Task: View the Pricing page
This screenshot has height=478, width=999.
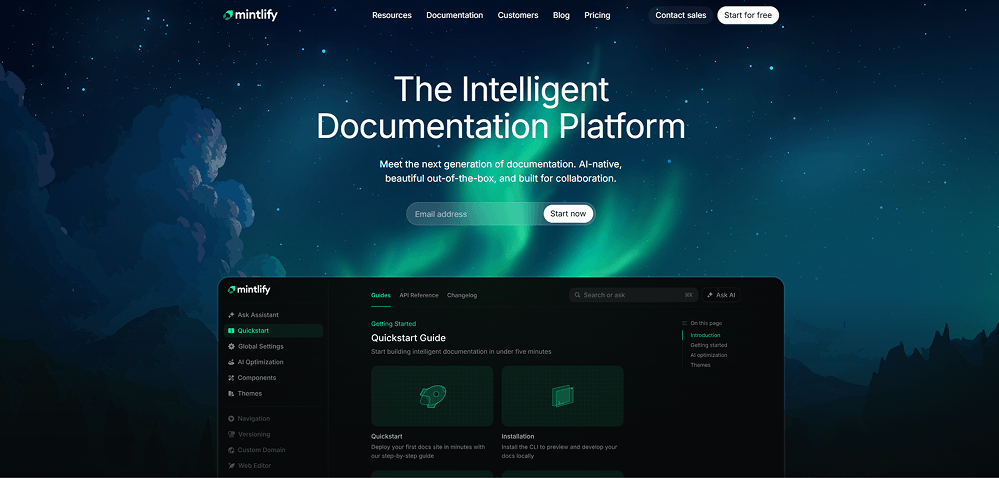Action: pos(597,15)
